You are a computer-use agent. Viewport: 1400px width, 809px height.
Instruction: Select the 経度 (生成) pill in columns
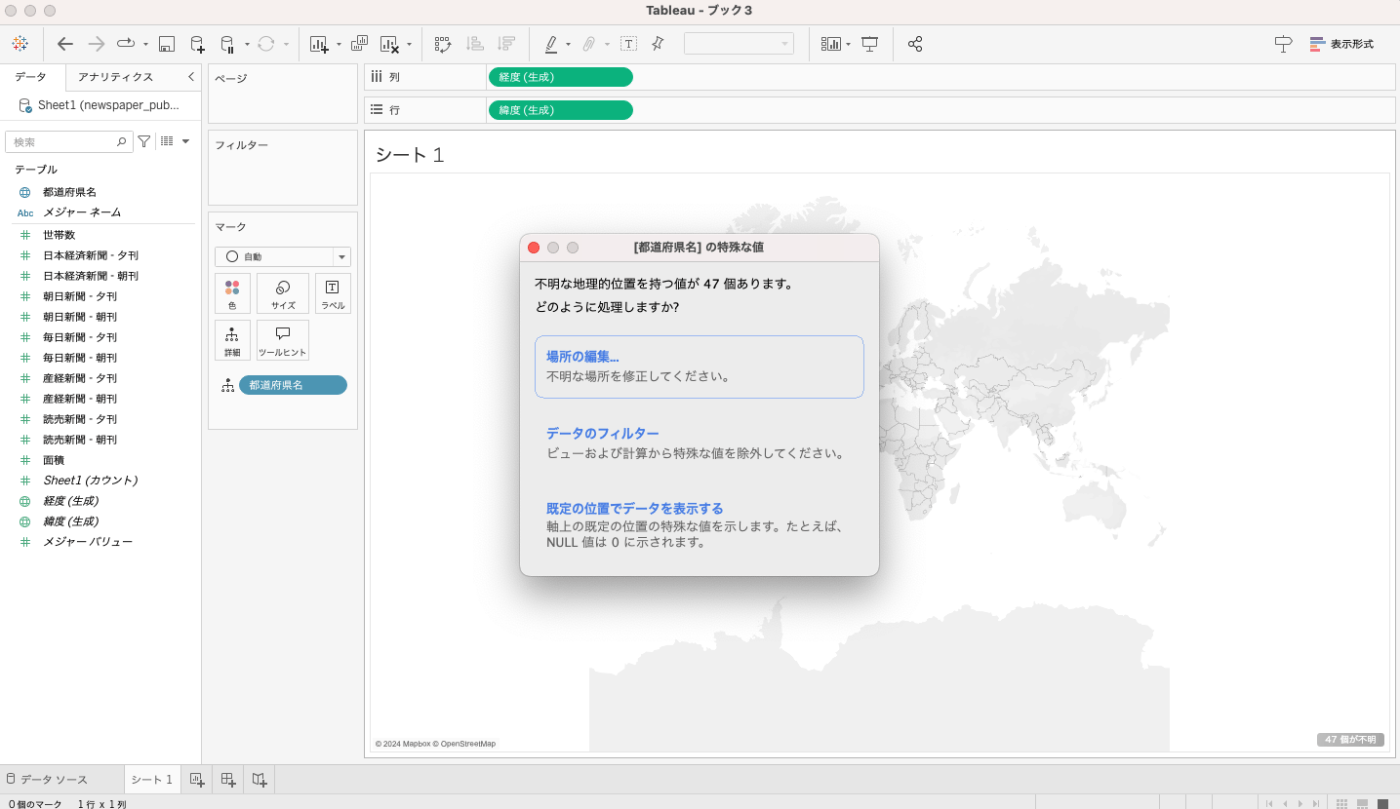560,77
